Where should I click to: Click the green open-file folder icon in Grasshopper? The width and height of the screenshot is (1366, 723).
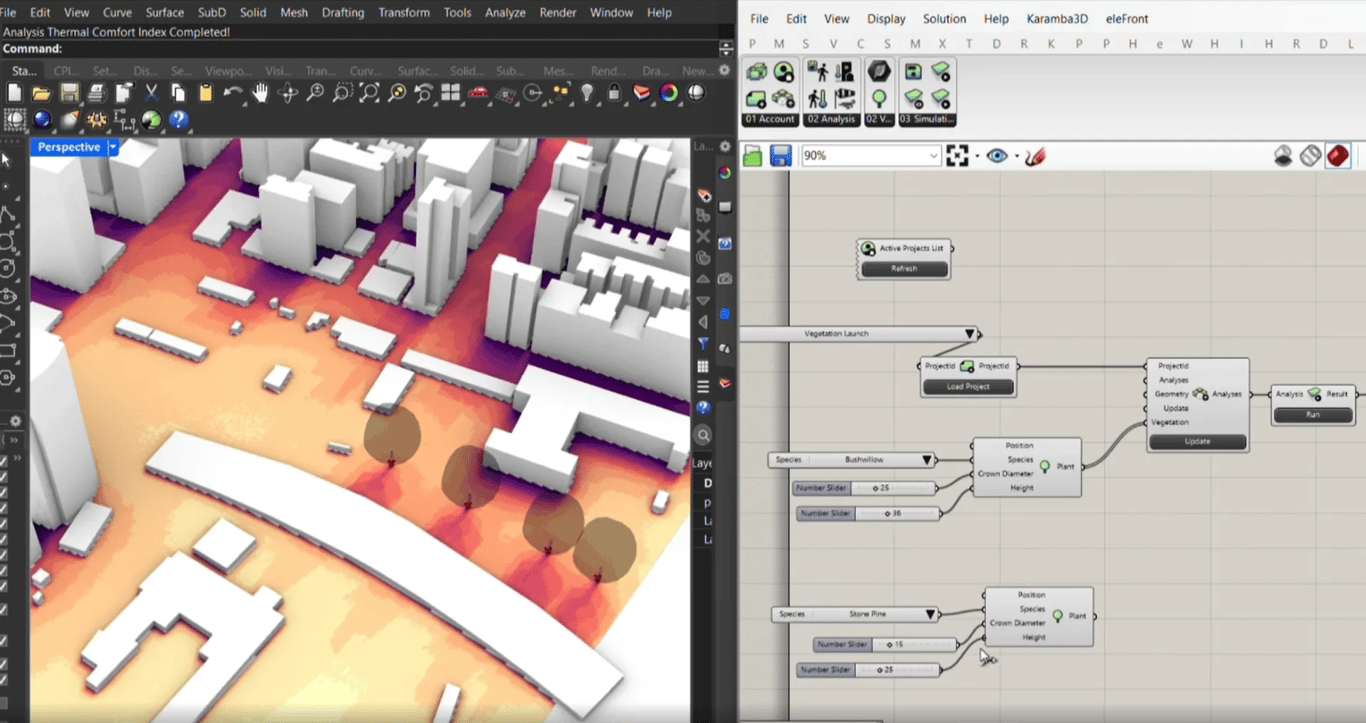coord(753,156)
